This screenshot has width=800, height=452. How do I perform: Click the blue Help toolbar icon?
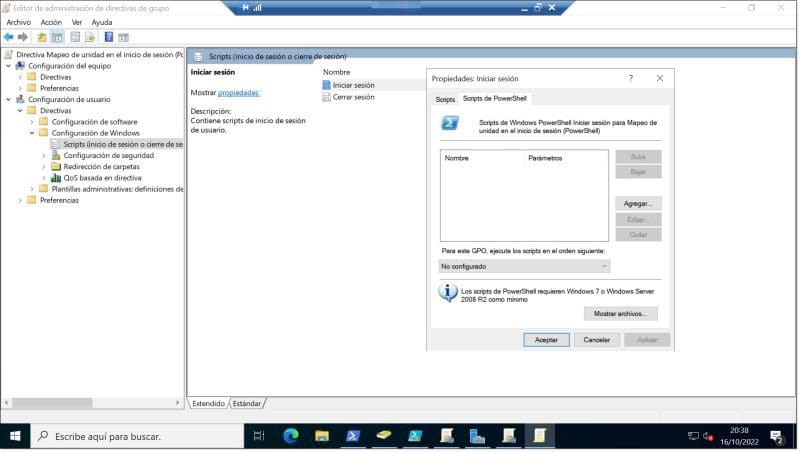tap(109, 37)
